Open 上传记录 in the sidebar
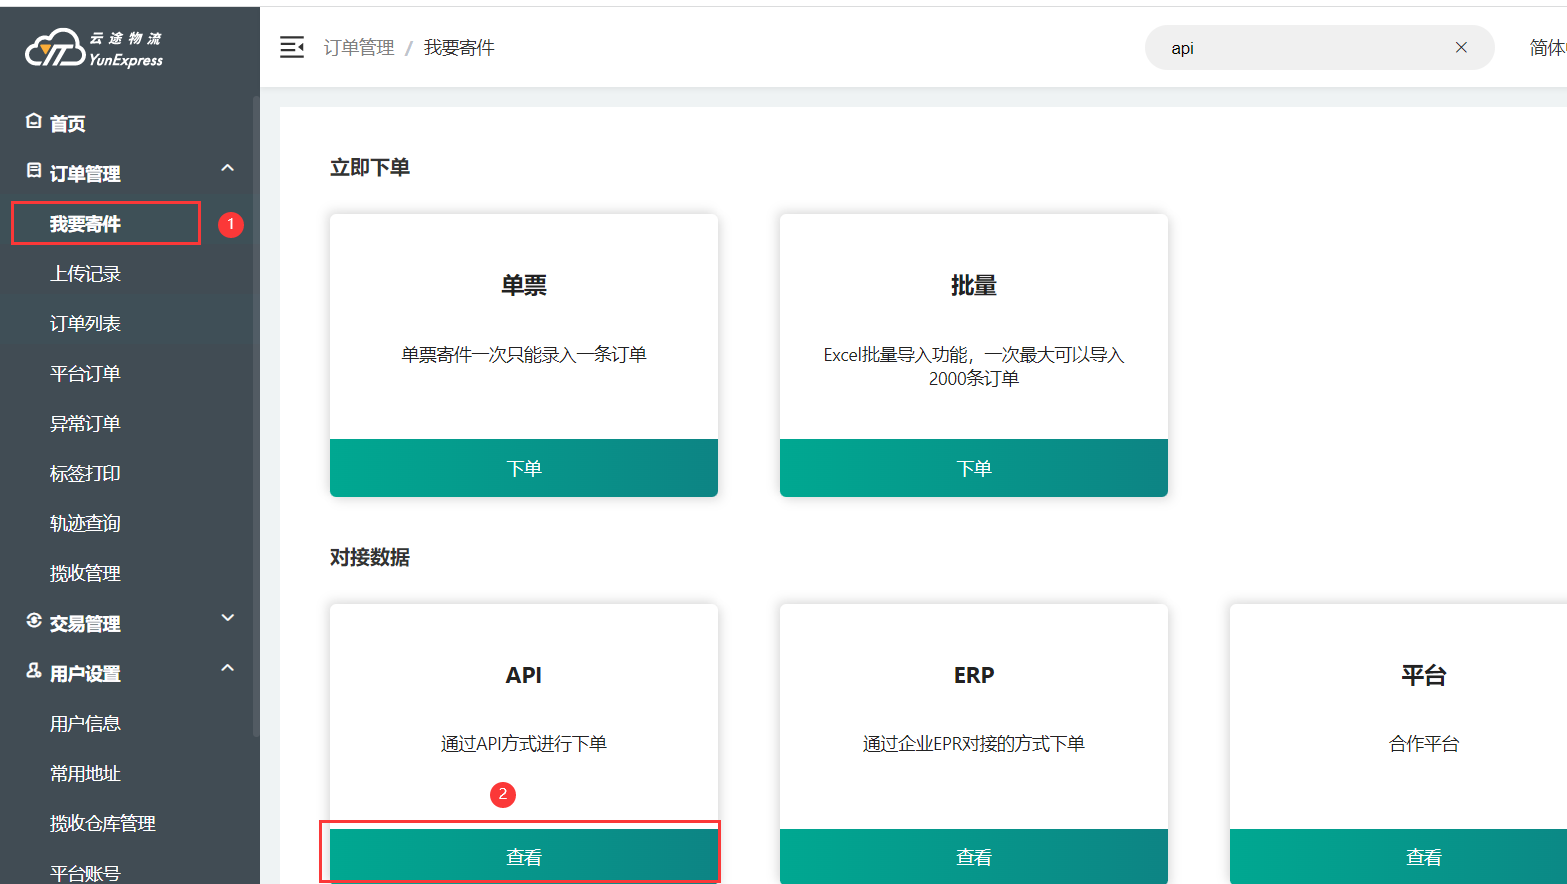 point(85,274)
